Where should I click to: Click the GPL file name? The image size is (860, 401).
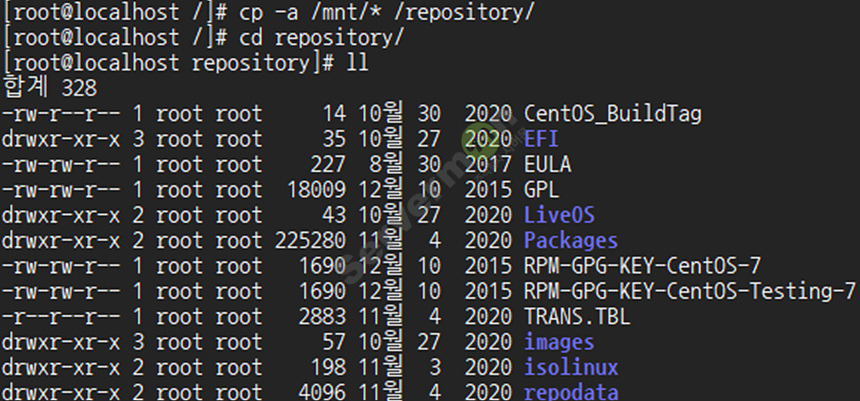(541, 189)
